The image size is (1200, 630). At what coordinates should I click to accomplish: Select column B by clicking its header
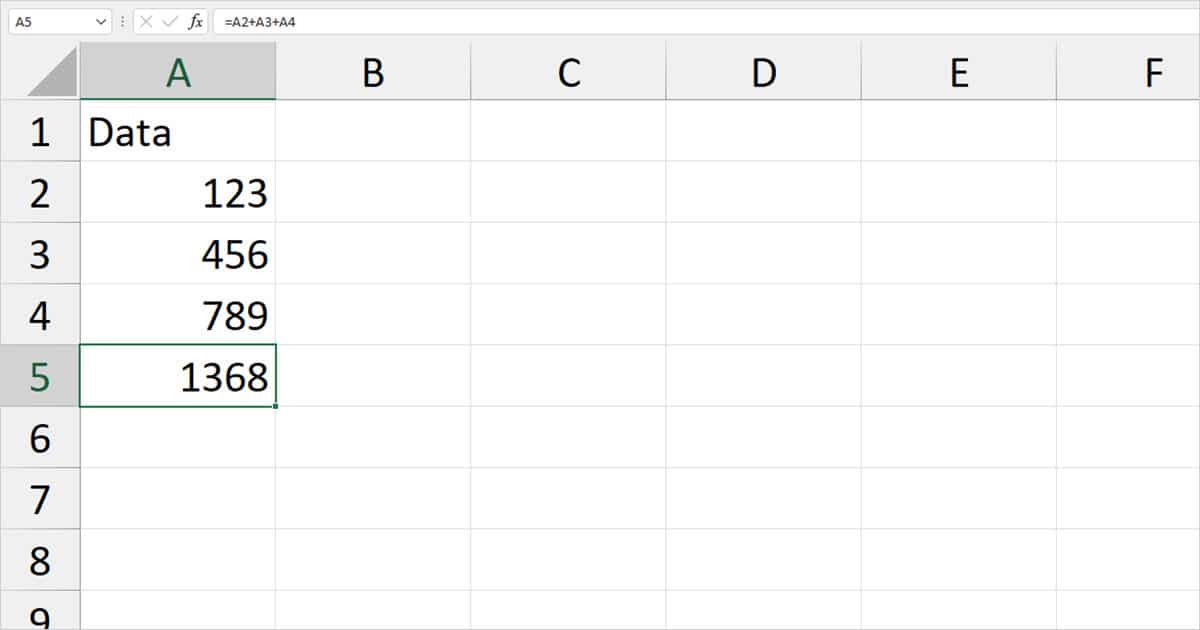click(372, 70)
